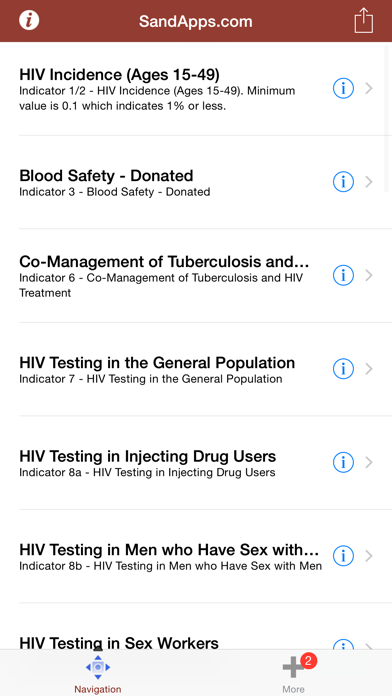Open the More tab with badge
This screenshot has height=696, width=392.
pyautogui.click(x=294, y=673)
